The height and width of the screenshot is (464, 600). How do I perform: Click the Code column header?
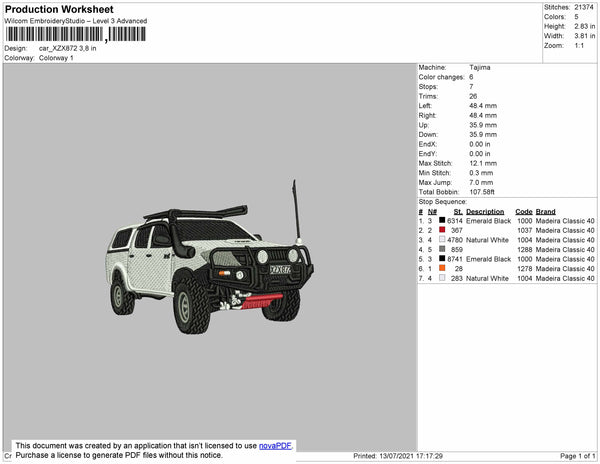click(x=523, y=212)
